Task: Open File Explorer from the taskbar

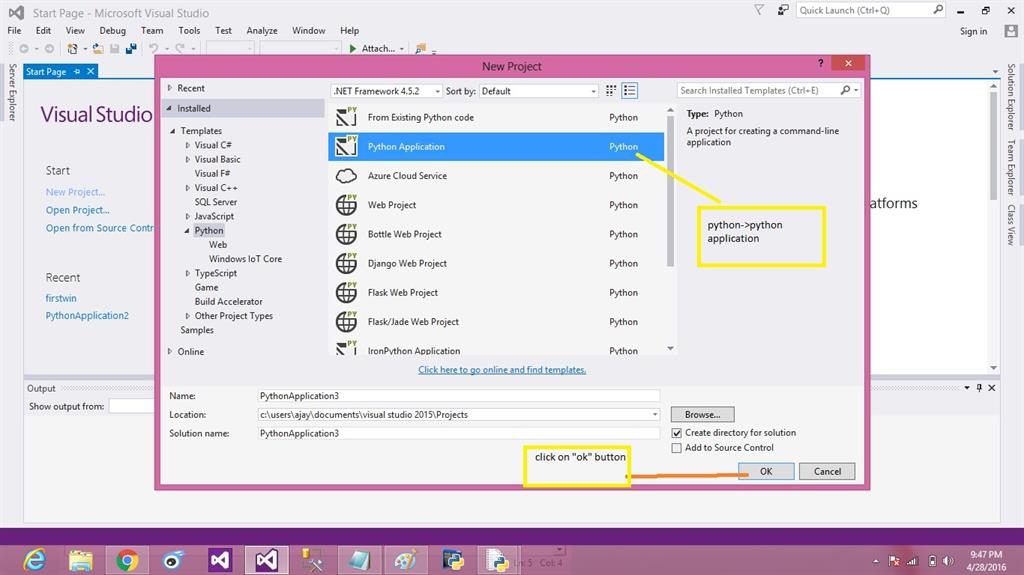Action: (x=81, y=560)
